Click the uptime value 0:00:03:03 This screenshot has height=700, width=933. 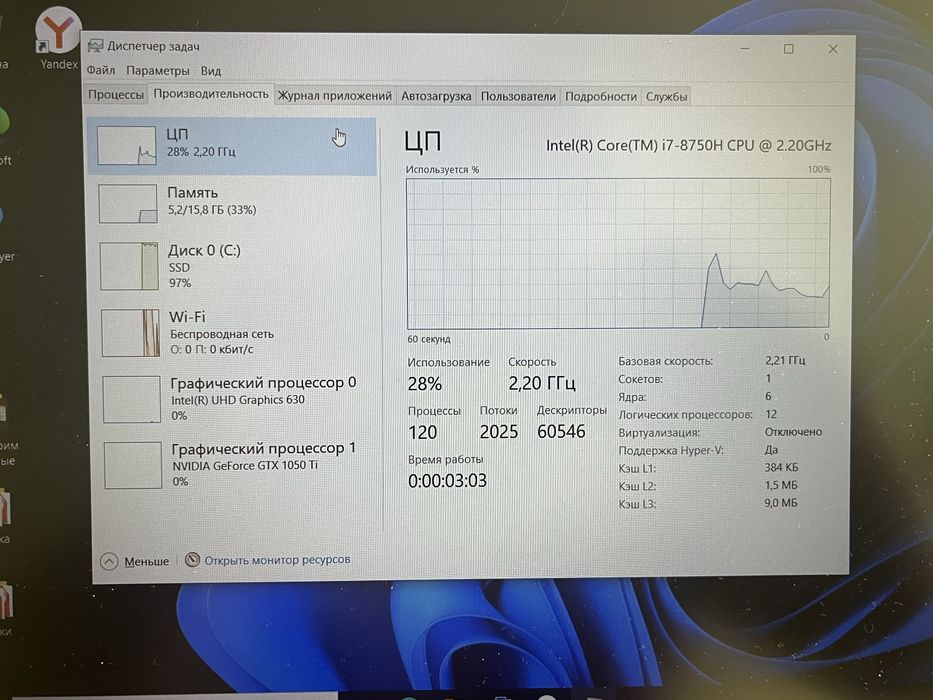447,480
